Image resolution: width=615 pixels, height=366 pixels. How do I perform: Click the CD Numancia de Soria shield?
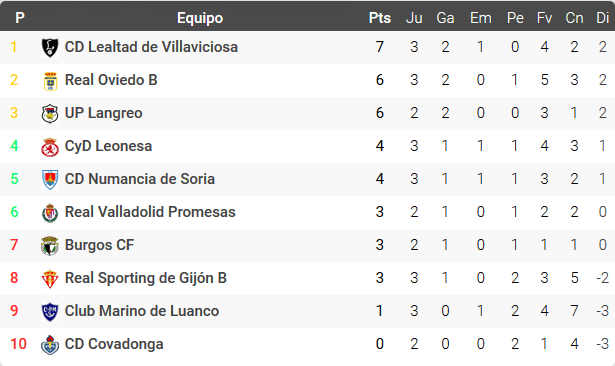pyautogui.click(x=50, y=180)
